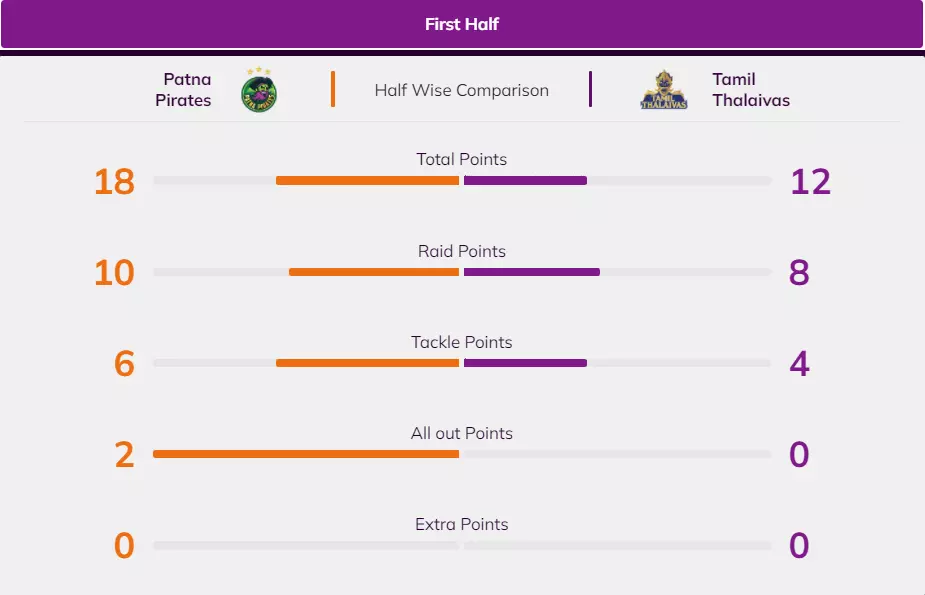
Task: Click the Tackle Points label
Action: 462,342
